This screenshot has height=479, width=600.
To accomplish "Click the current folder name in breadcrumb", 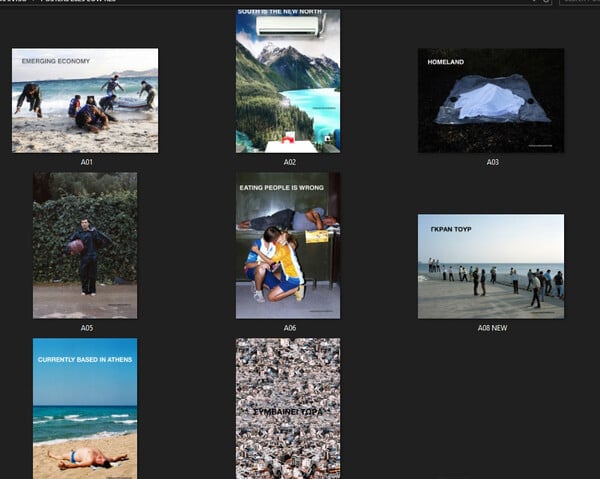I will (80, 2).
